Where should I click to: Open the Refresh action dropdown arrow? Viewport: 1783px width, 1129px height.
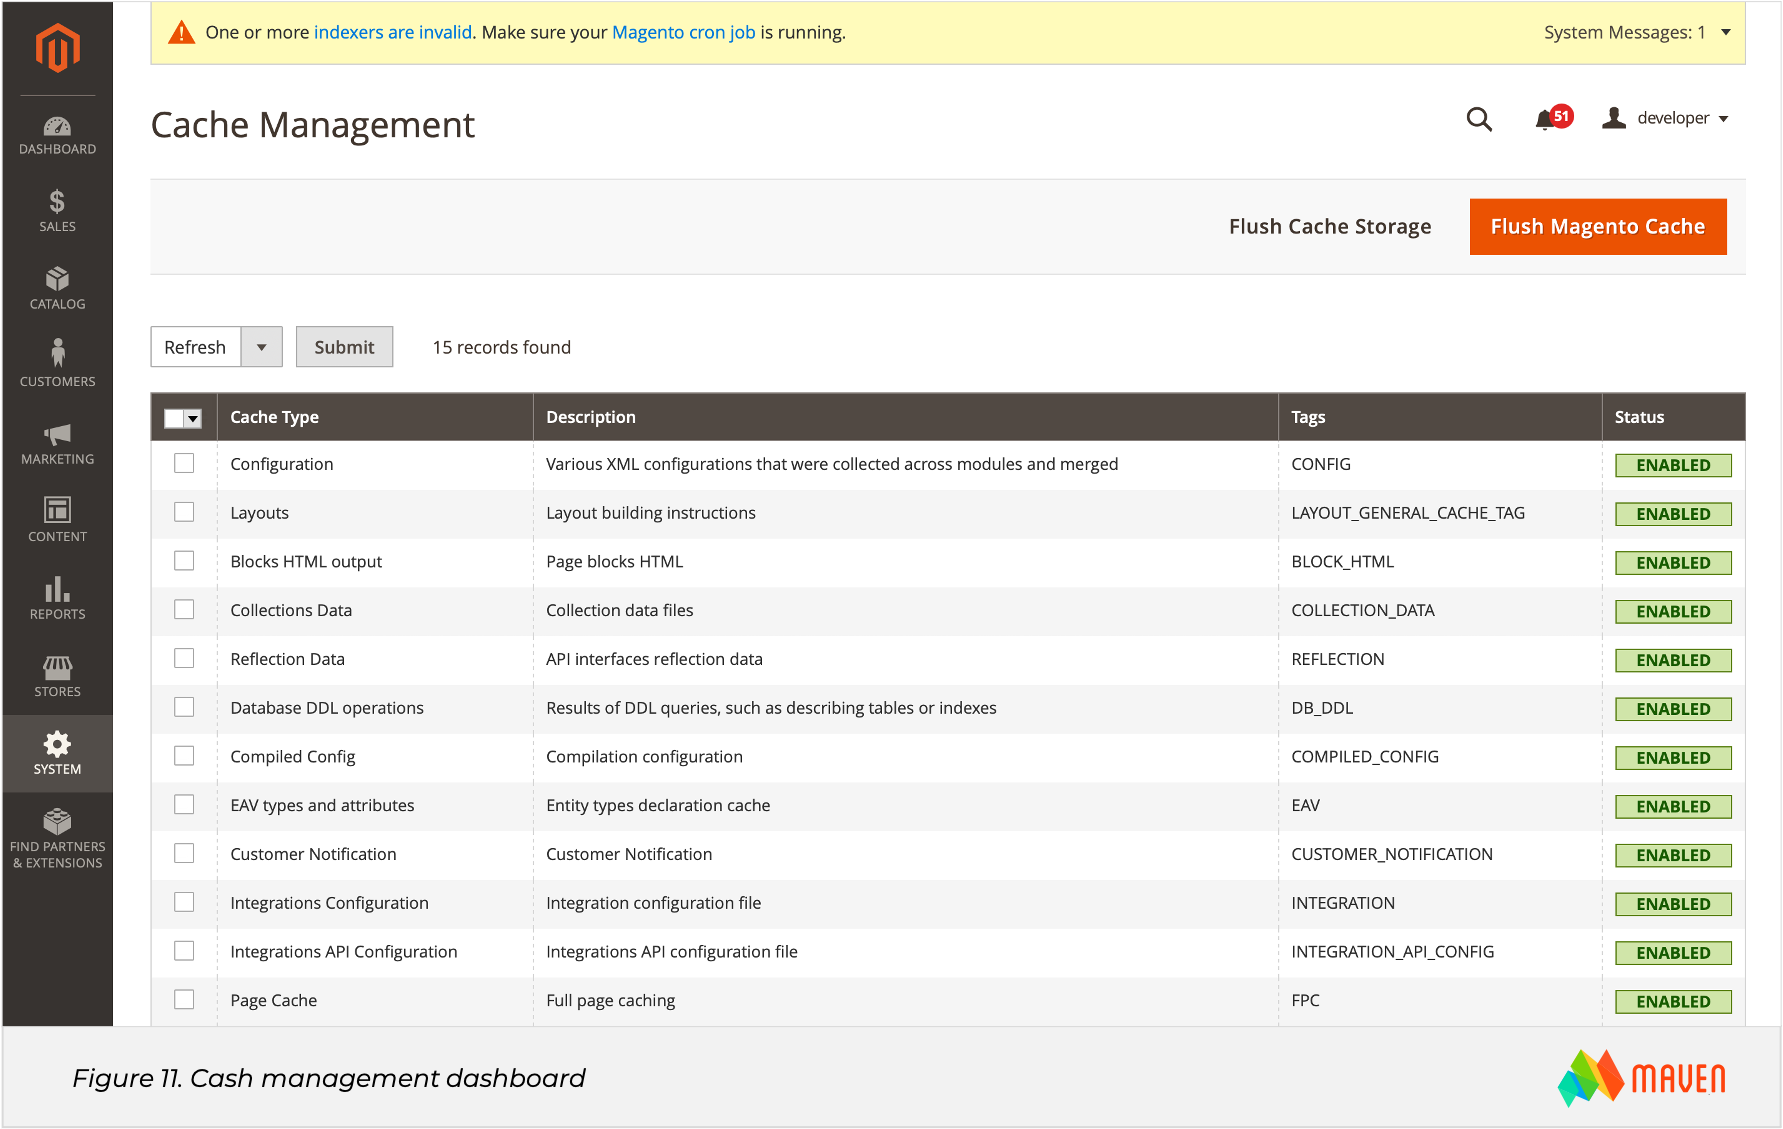pyautogui.click(x=261, y=347)
